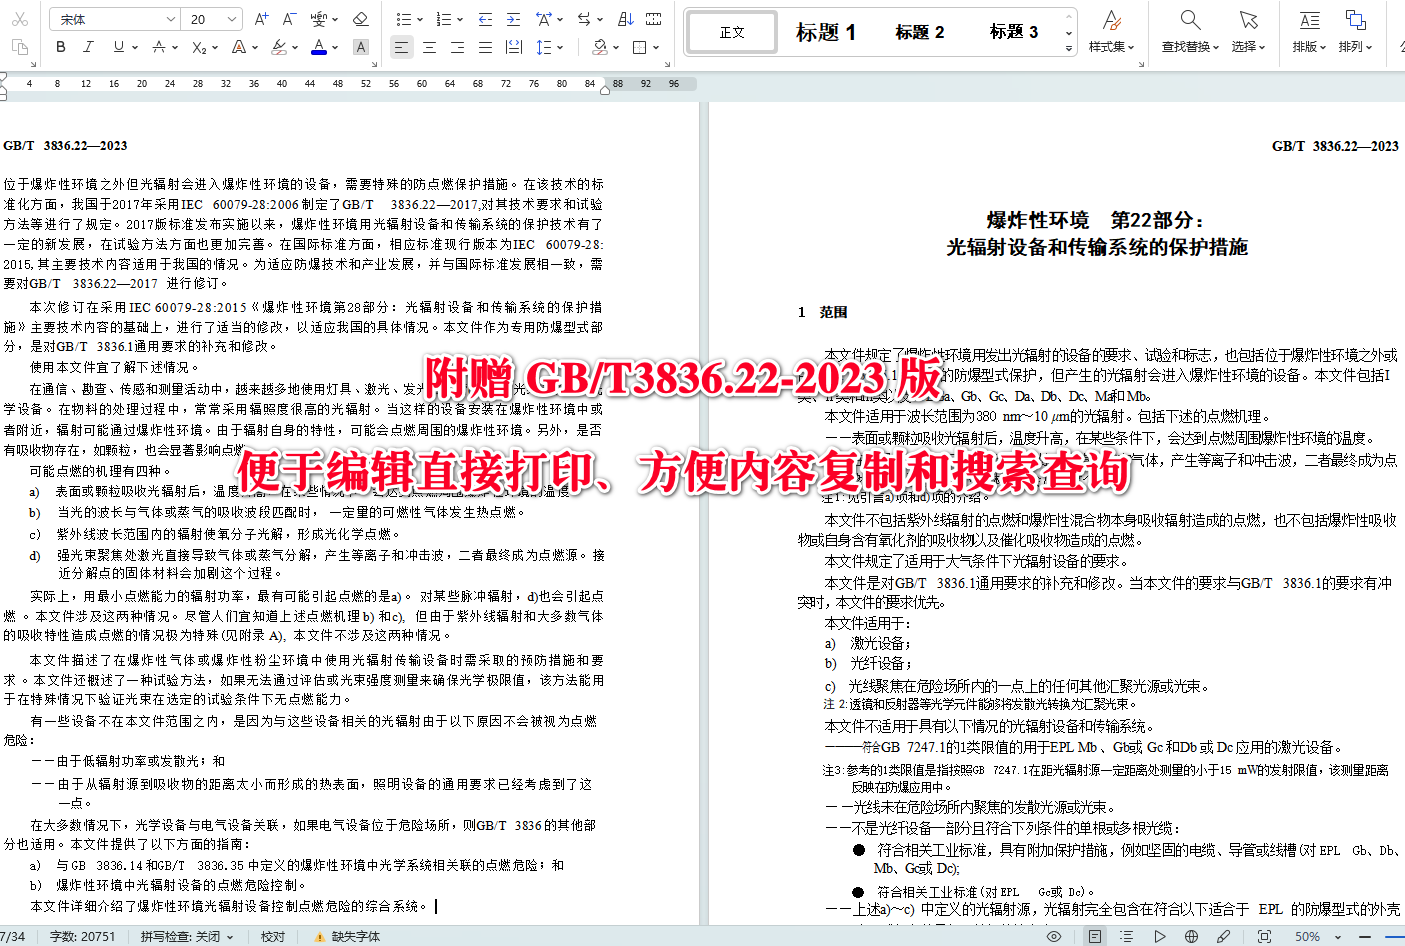Open the Font color dropdown arrow
The height and width of the screenshot is (946, 1405).
(335, 47)
